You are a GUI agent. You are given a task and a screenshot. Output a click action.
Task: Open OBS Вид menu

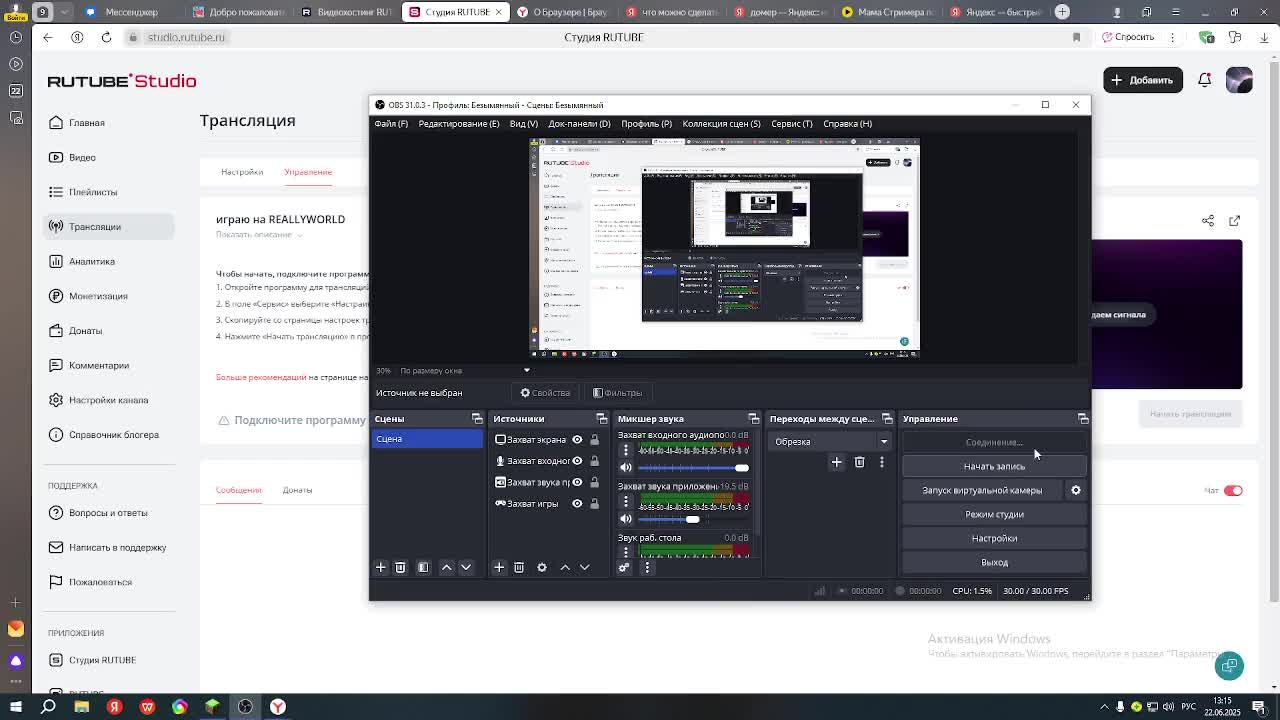point(524,124)
